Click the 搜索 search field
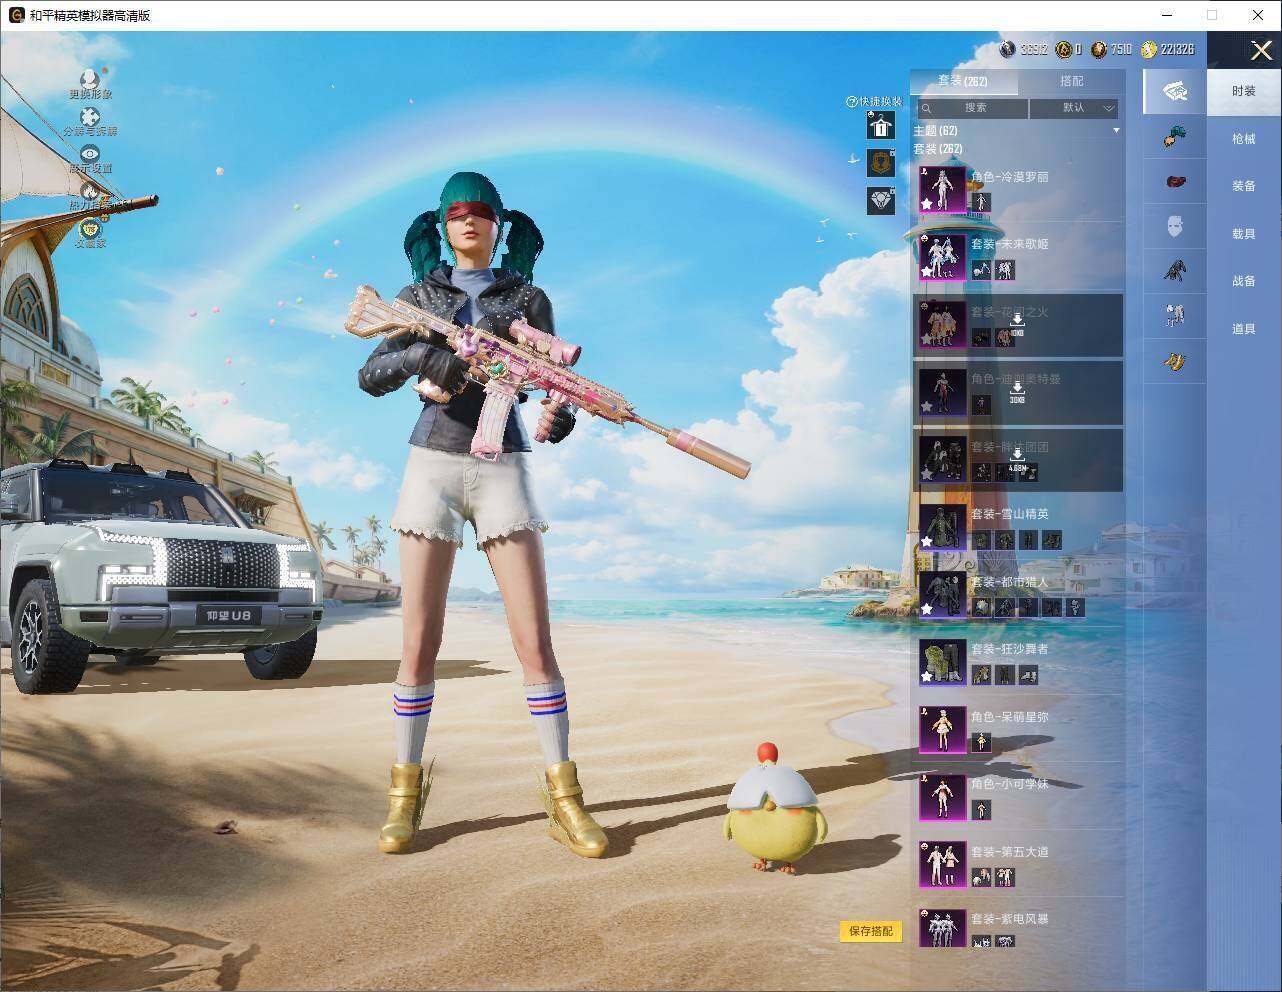Viewport: 1282px width, 992px height. point(971,108)
